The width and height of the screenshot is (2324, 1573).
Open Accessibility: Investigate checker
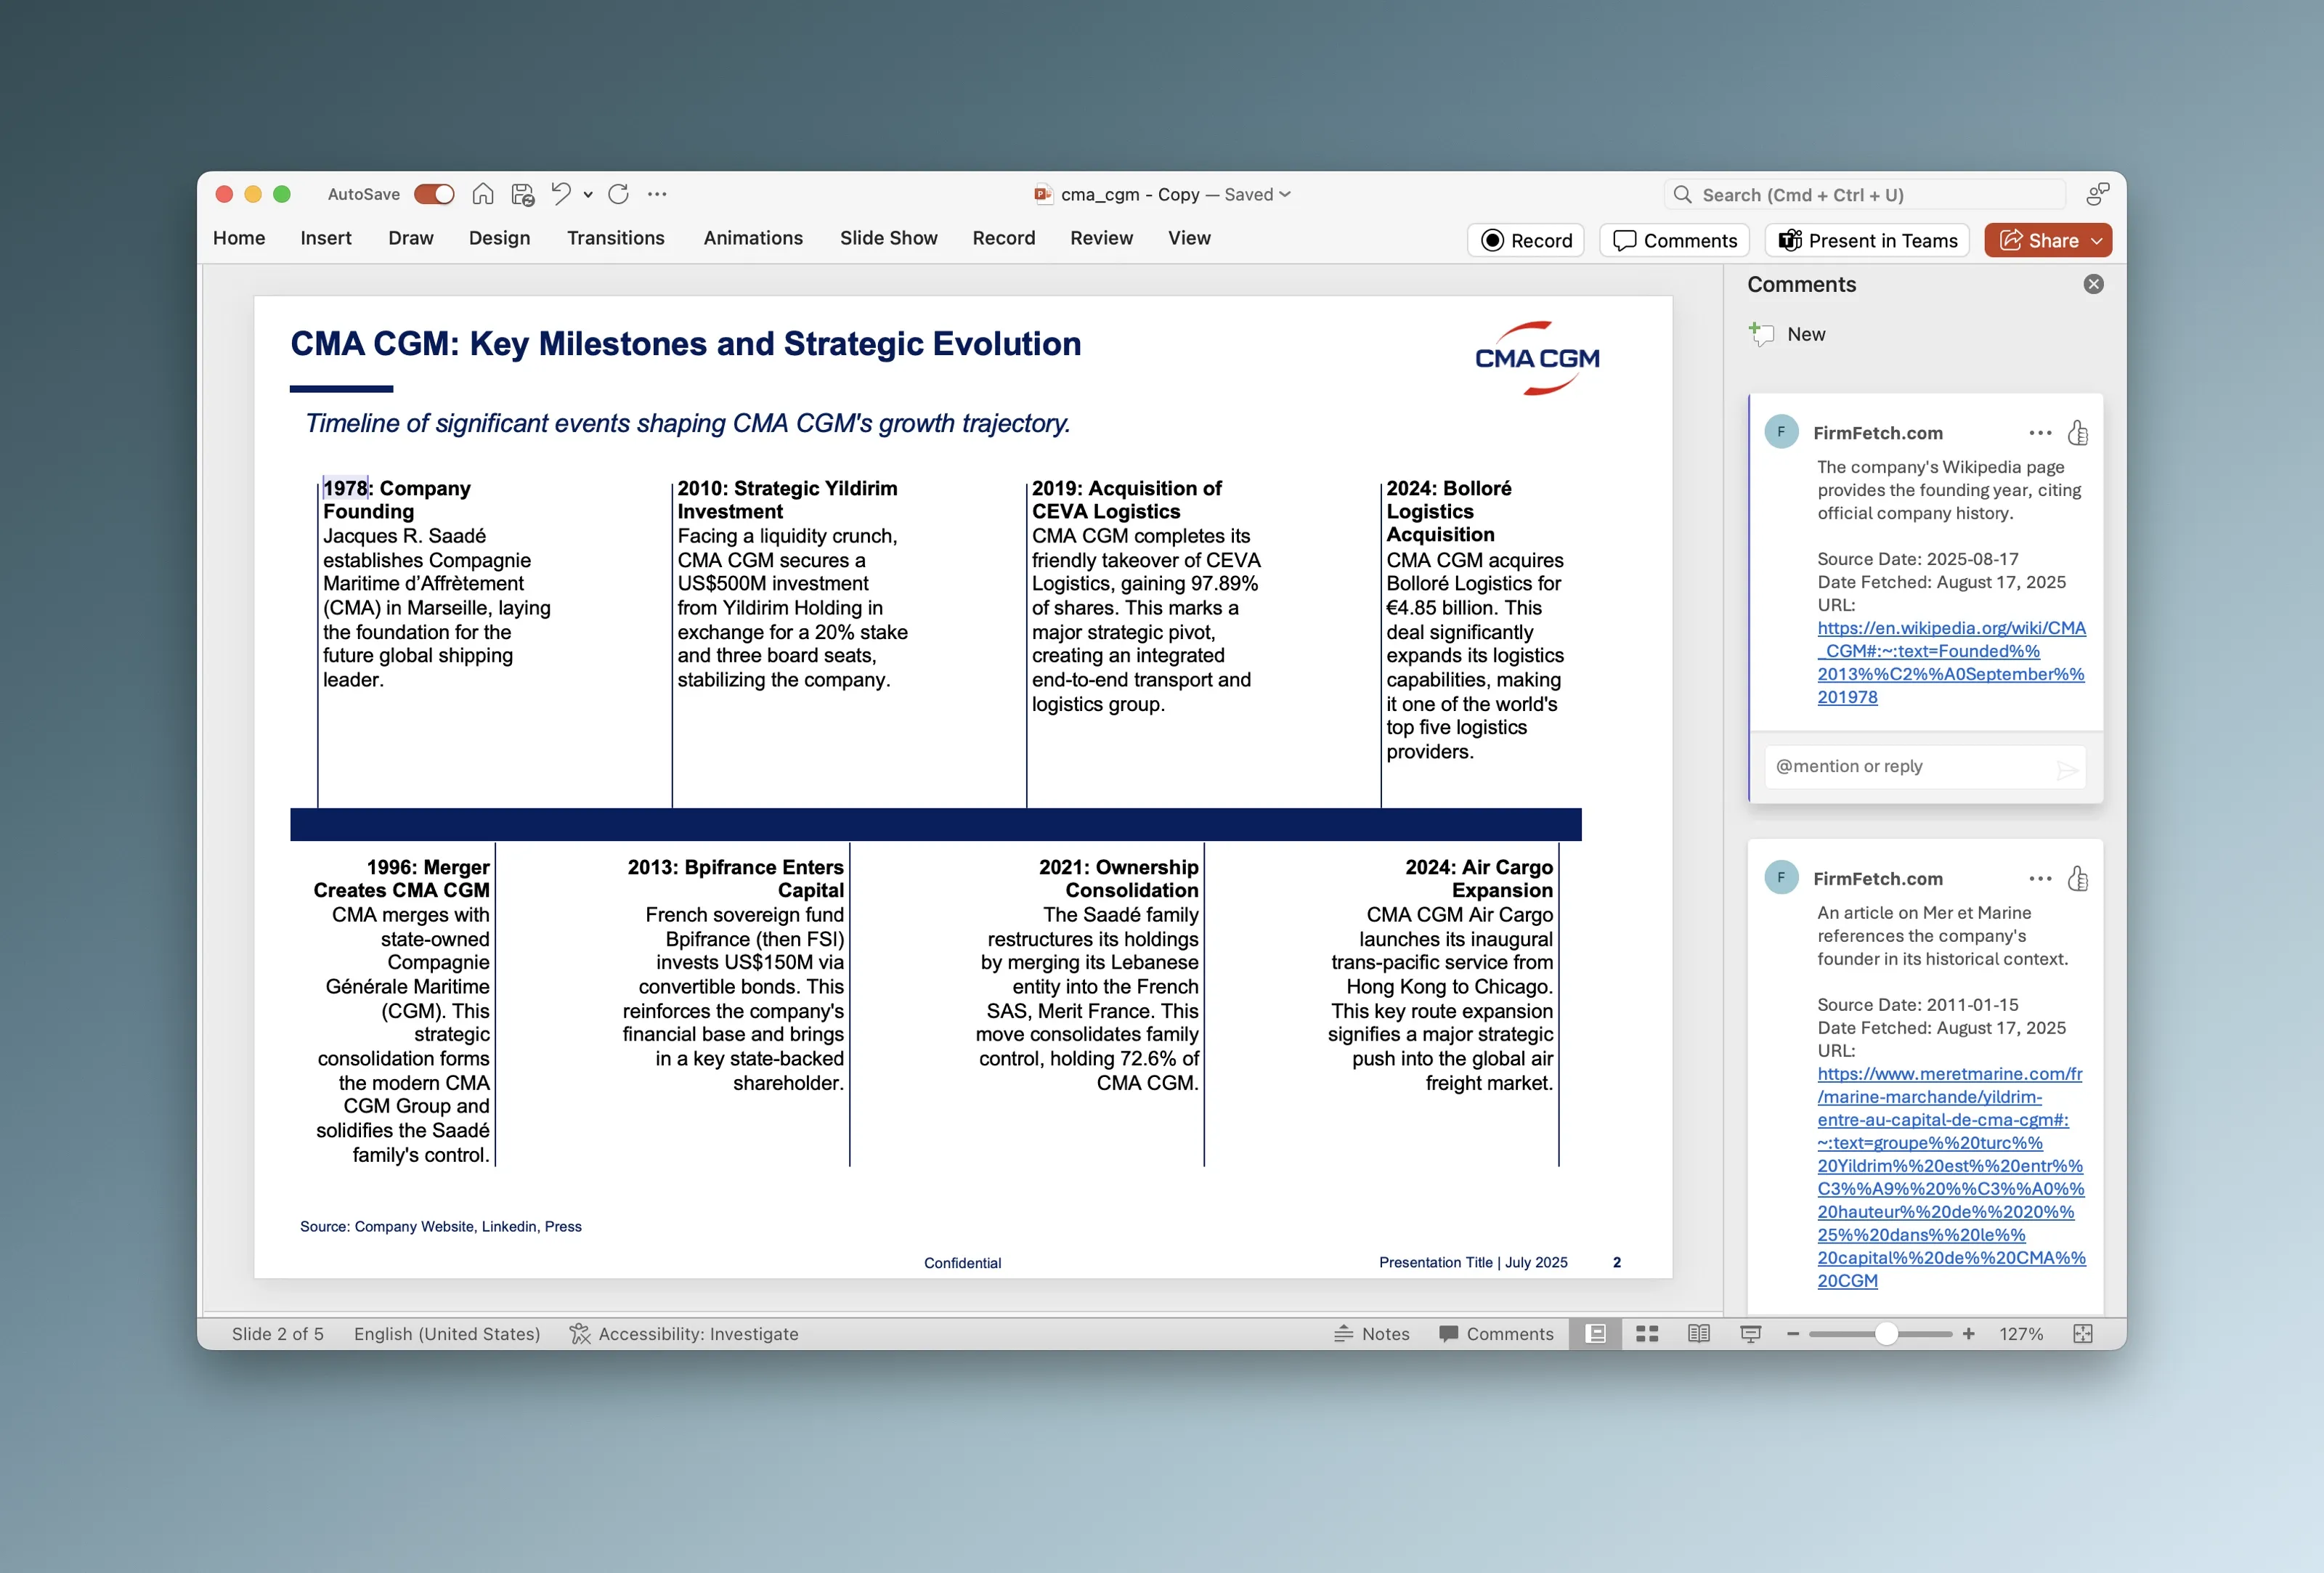[x=684, y=1333]
